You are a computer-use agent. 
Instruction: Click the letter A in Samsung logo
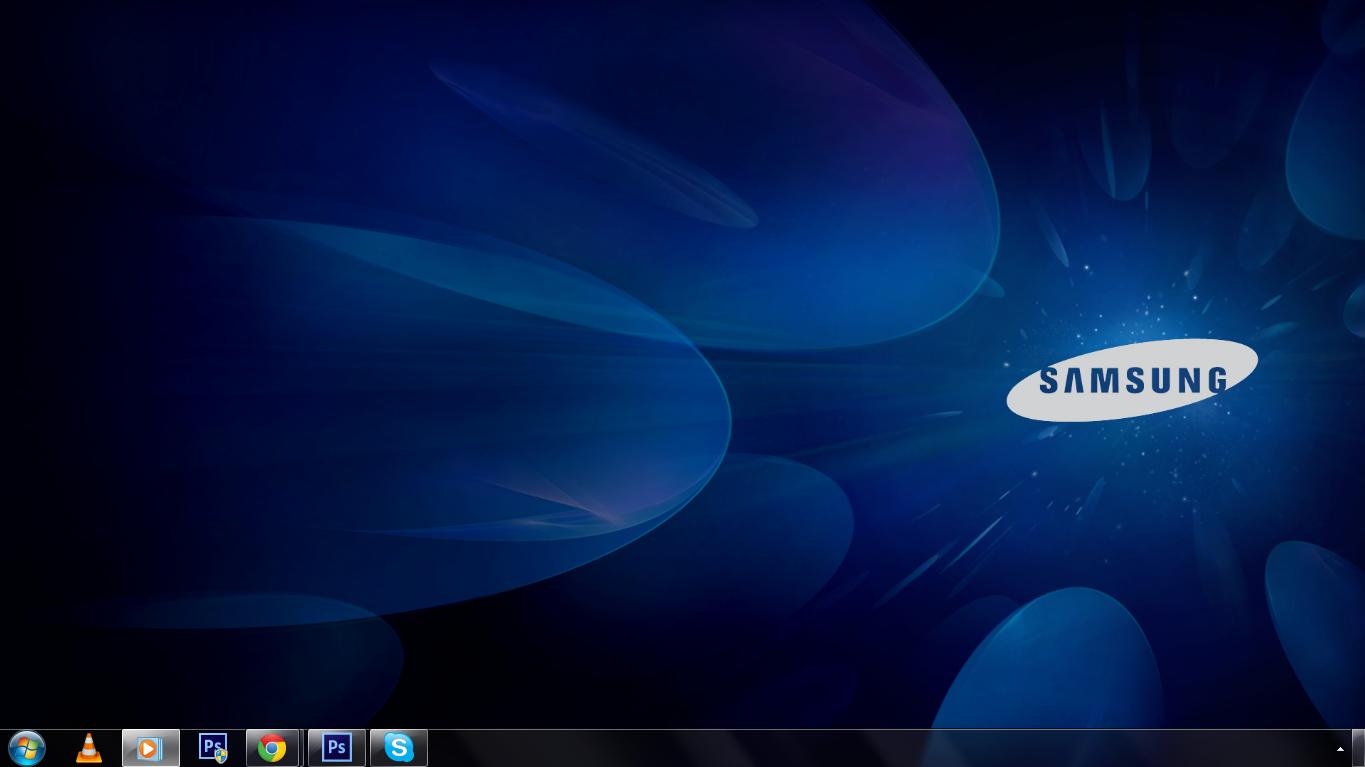pyautogui.click(x=1073, y=381)
